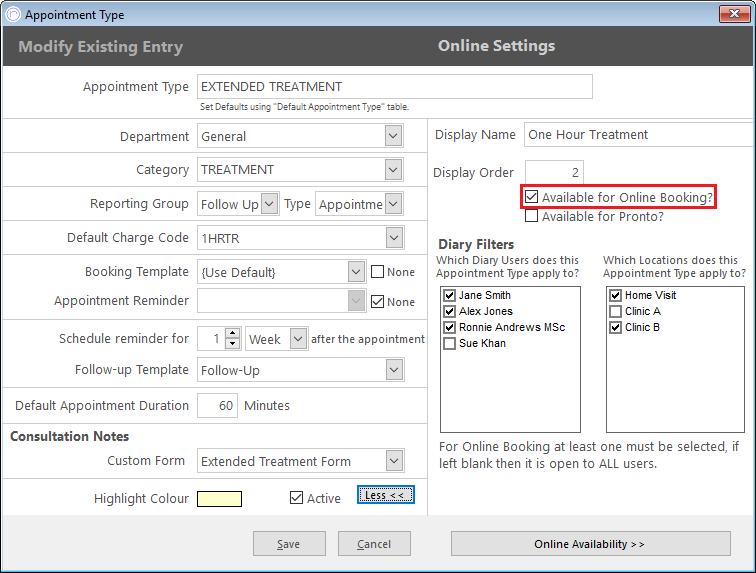Close the Appointment Type window

[734, 14]
